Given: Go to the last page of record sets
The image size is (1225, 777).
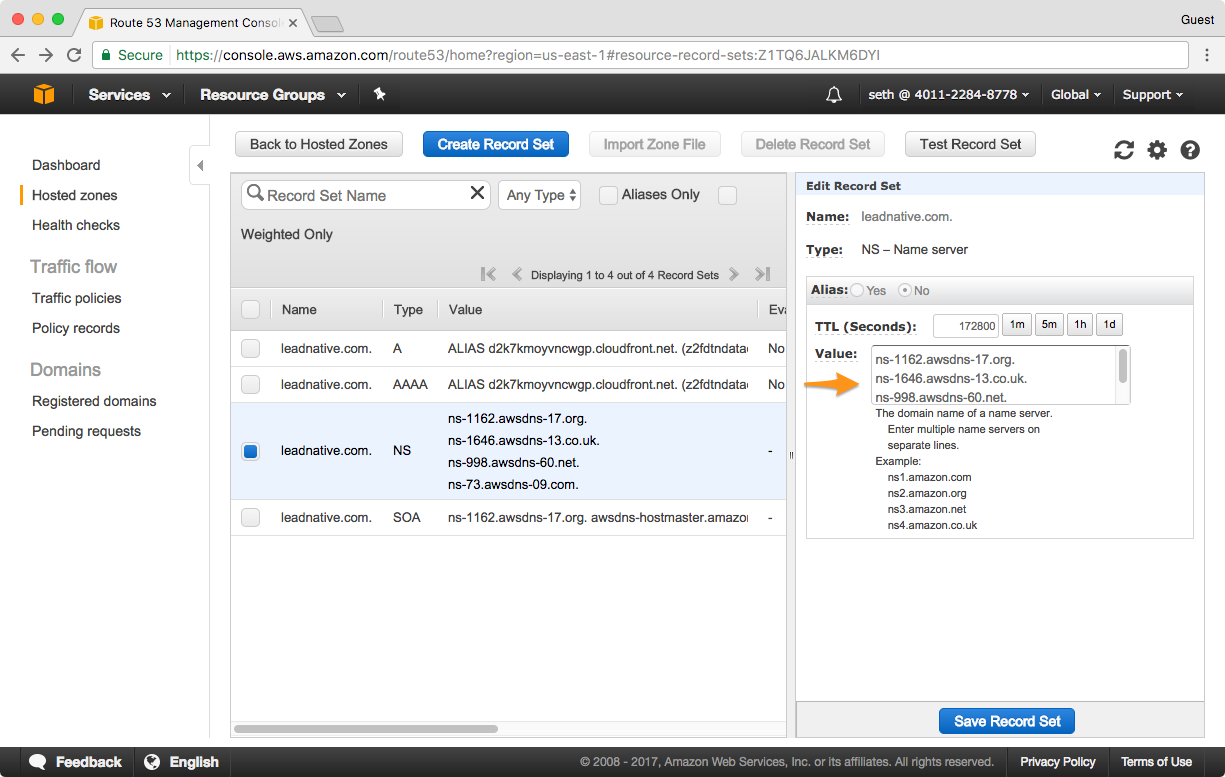Looking at the screenshot, I should pos(762,274).
